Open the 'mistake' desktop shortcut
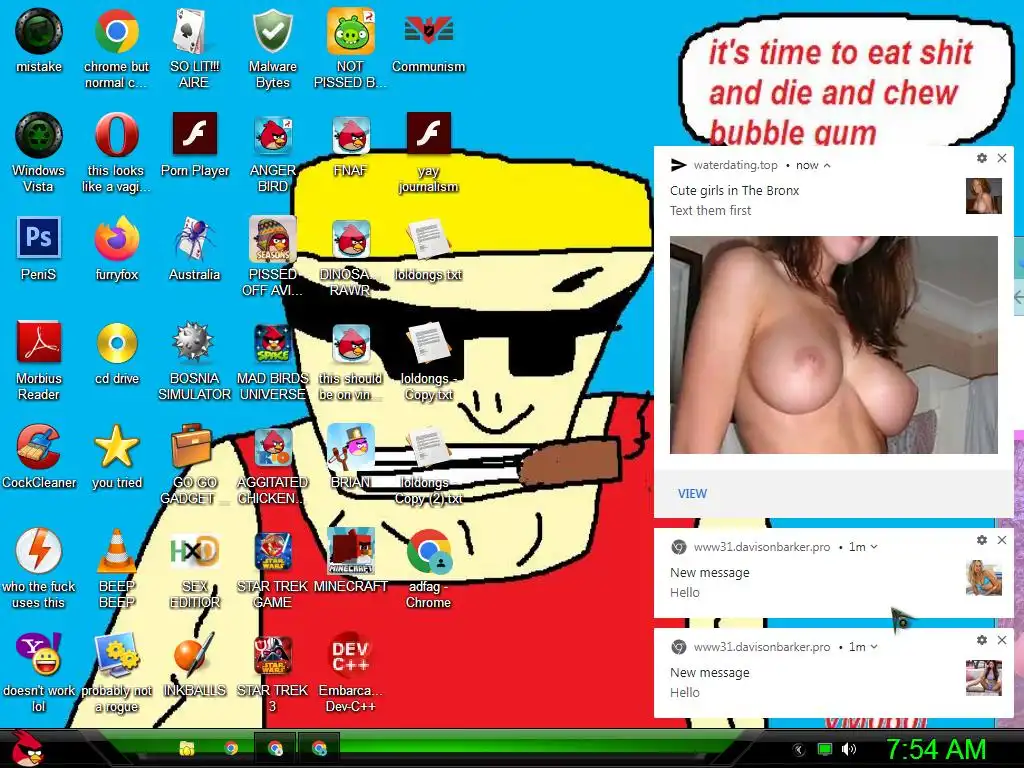Screen dimensions: 1024x768 (x=39, y=41)
